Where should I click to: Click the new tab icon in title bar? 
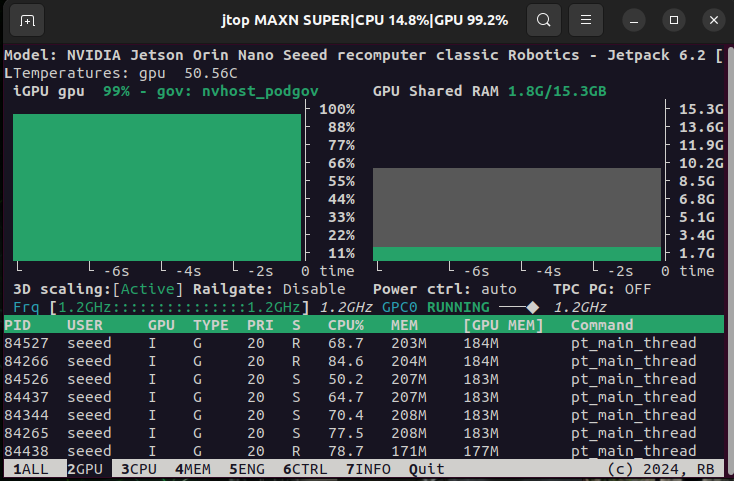pos(28,20)
